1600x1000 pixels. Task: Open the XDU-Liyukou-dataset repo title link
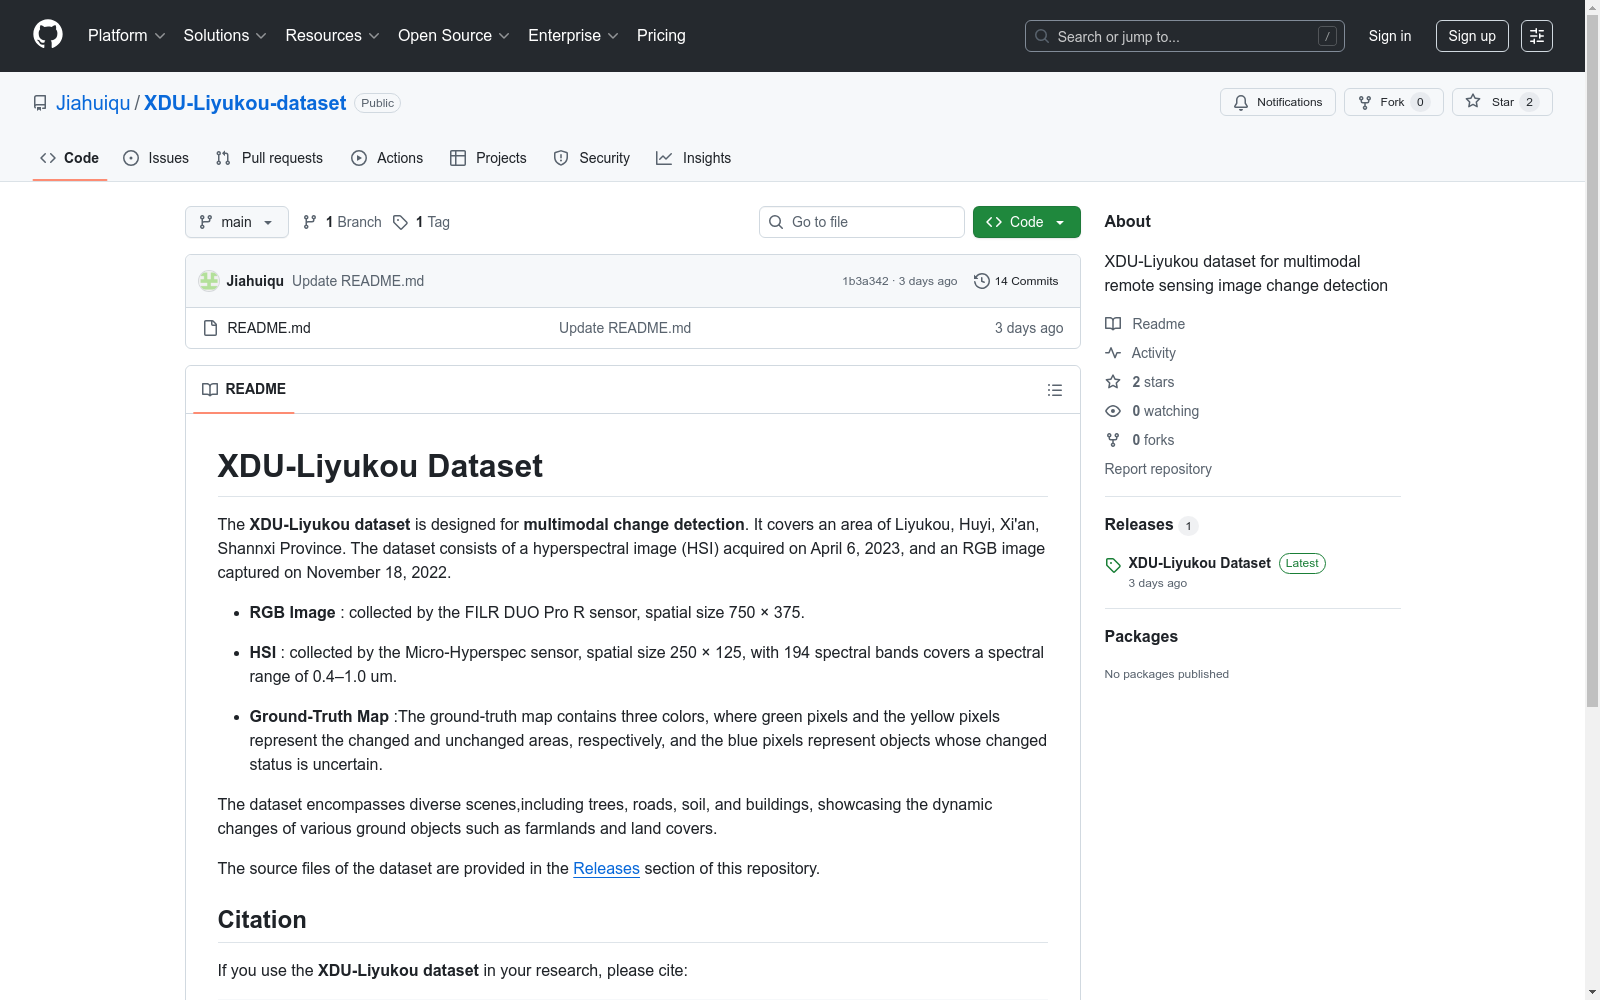tap(245, 103)
